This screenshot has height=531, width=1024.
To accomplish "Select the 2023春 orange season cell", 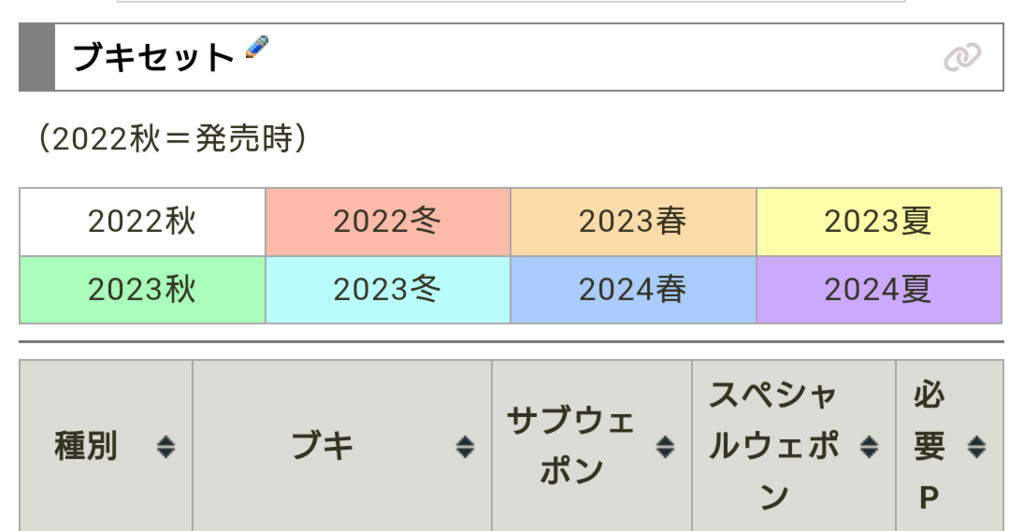I will [x=633, y=221].
